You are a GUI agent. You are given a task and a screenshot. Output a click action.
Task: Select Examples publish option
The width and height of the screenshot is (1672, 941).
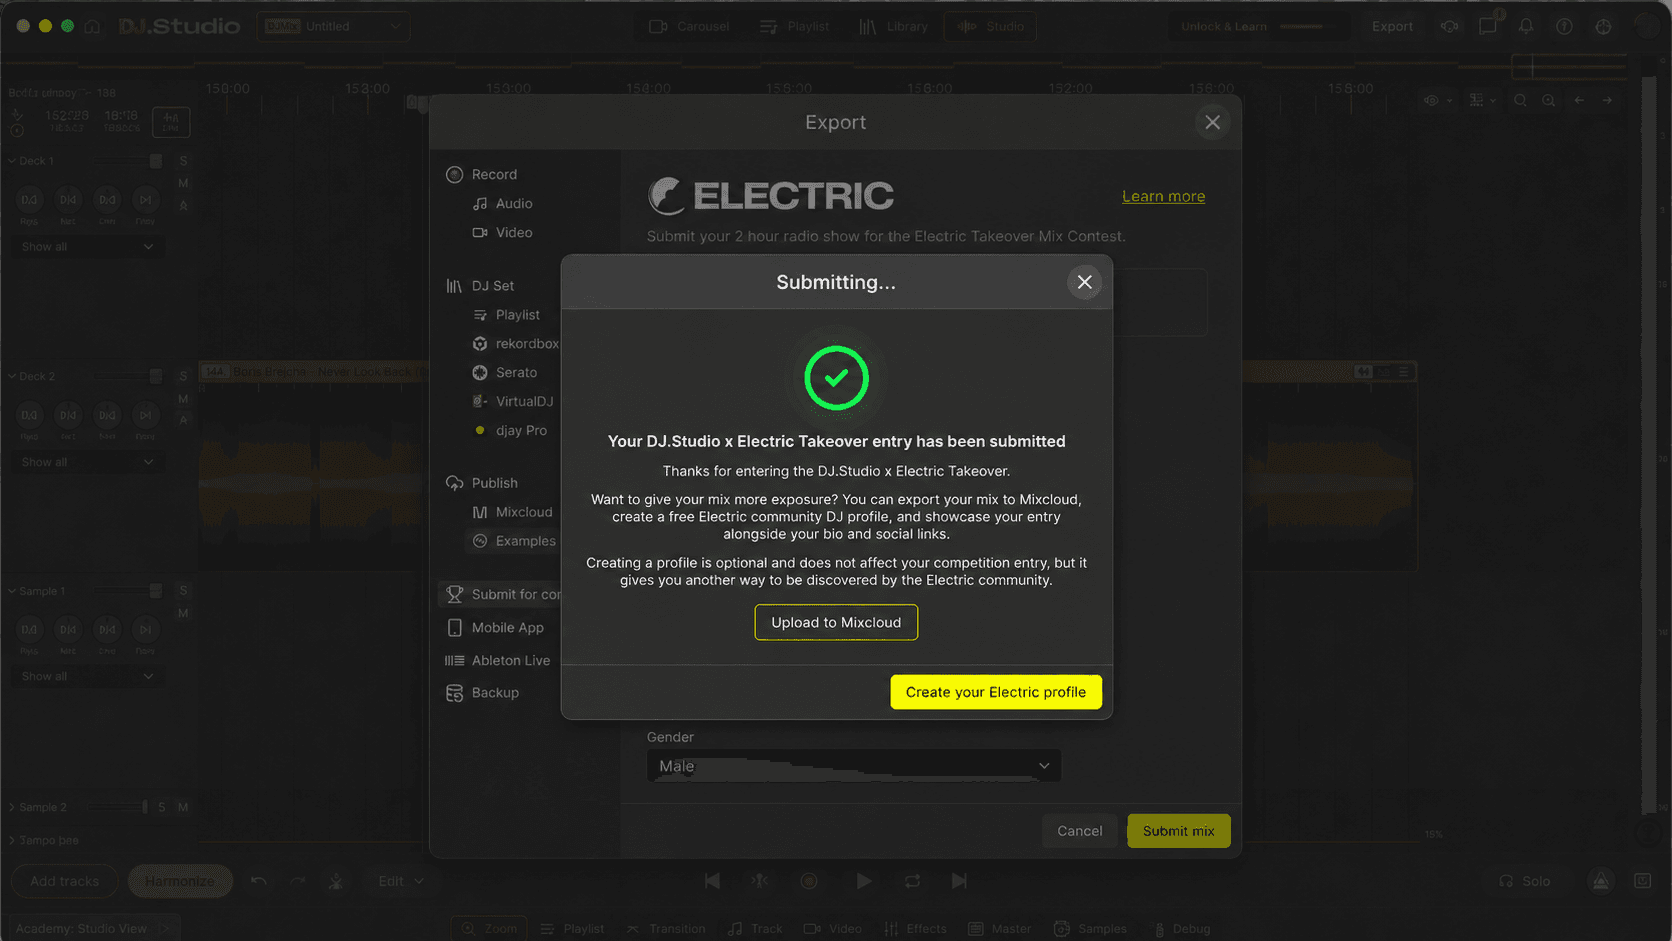[x=514, y=541]
